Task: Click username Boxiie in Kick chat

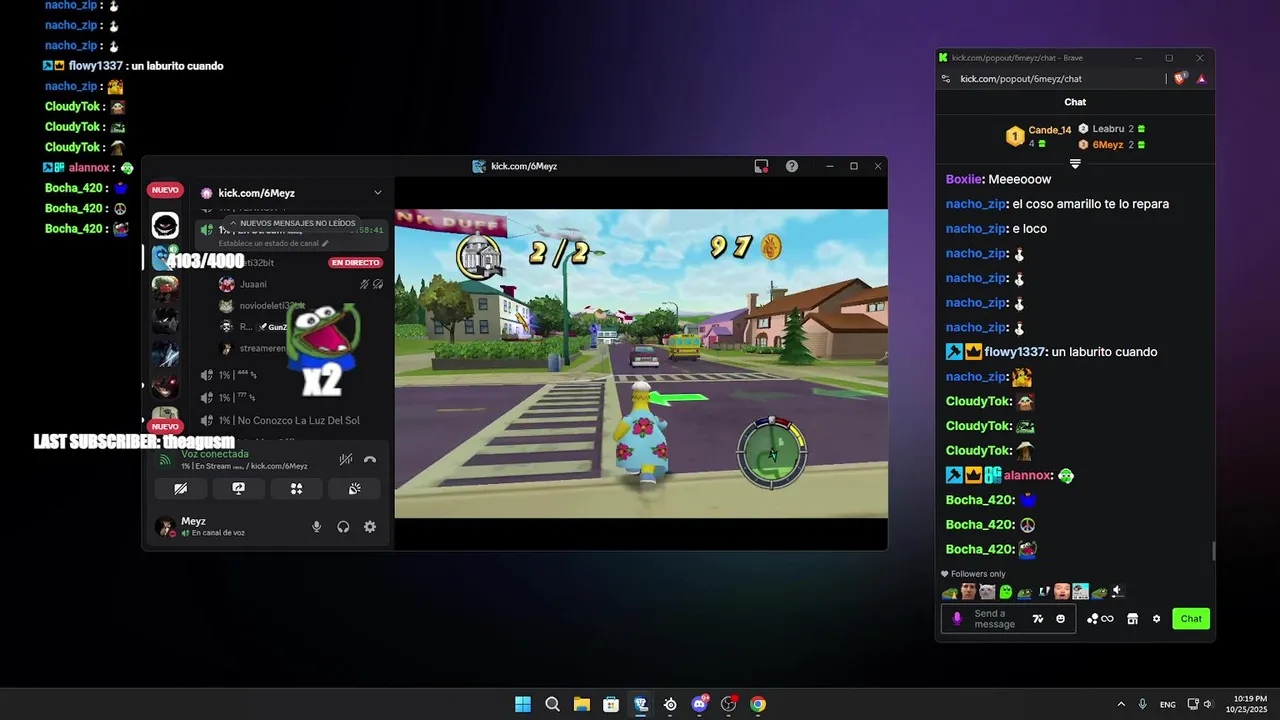Action: [963, 179]
